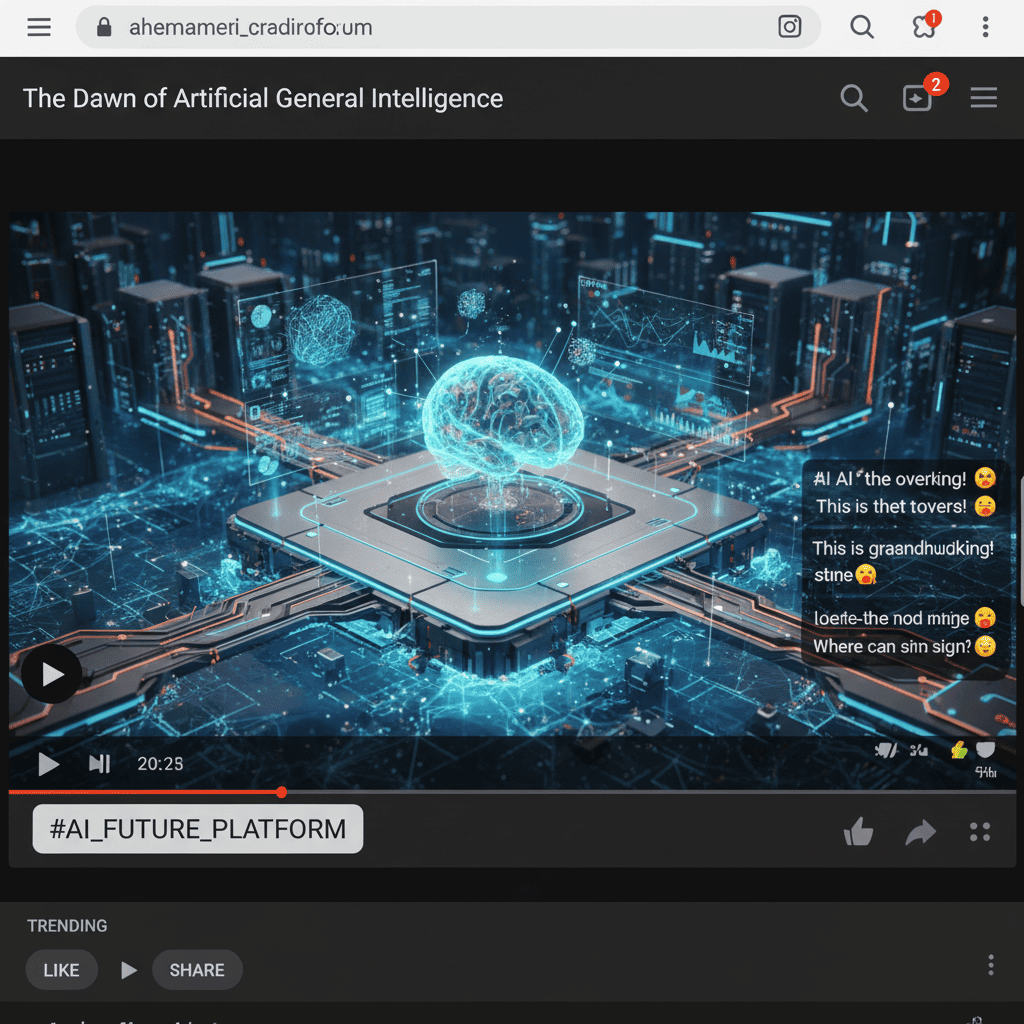Click the small play button in the control bar
The height and width of the screenshot is (1024, 1024).
(48, 764)
